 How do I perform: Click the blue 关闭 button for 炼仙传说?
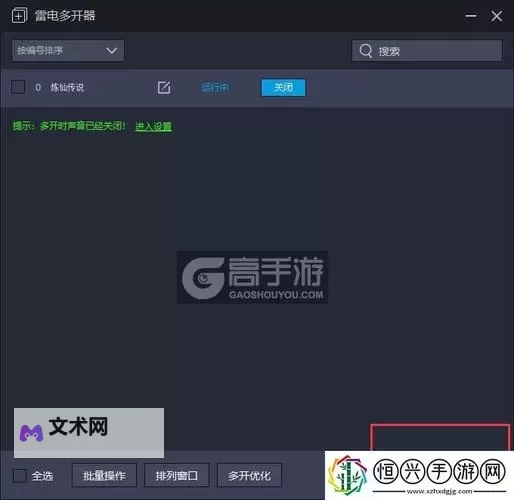[x=283, y=87]
